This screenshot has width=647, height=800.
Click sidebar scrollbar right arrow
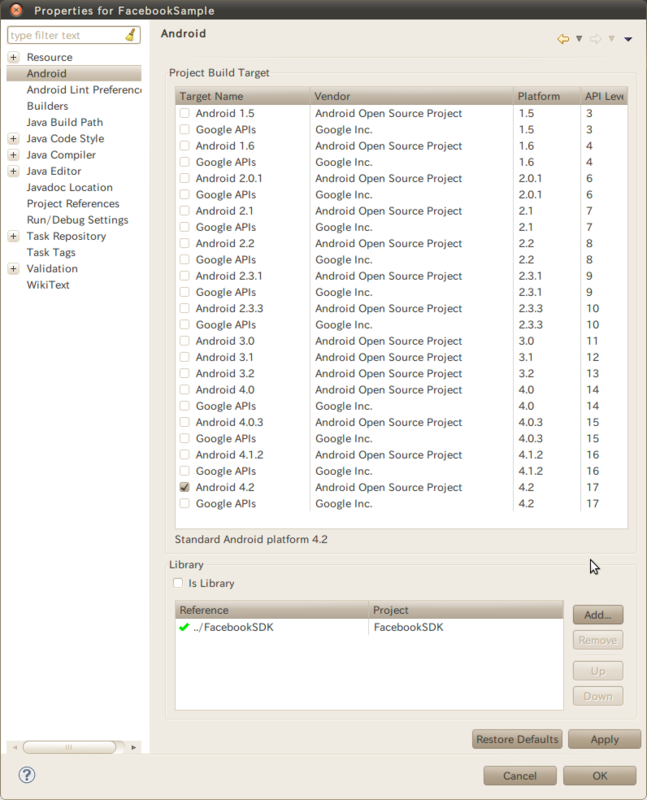tap(134, 747)
